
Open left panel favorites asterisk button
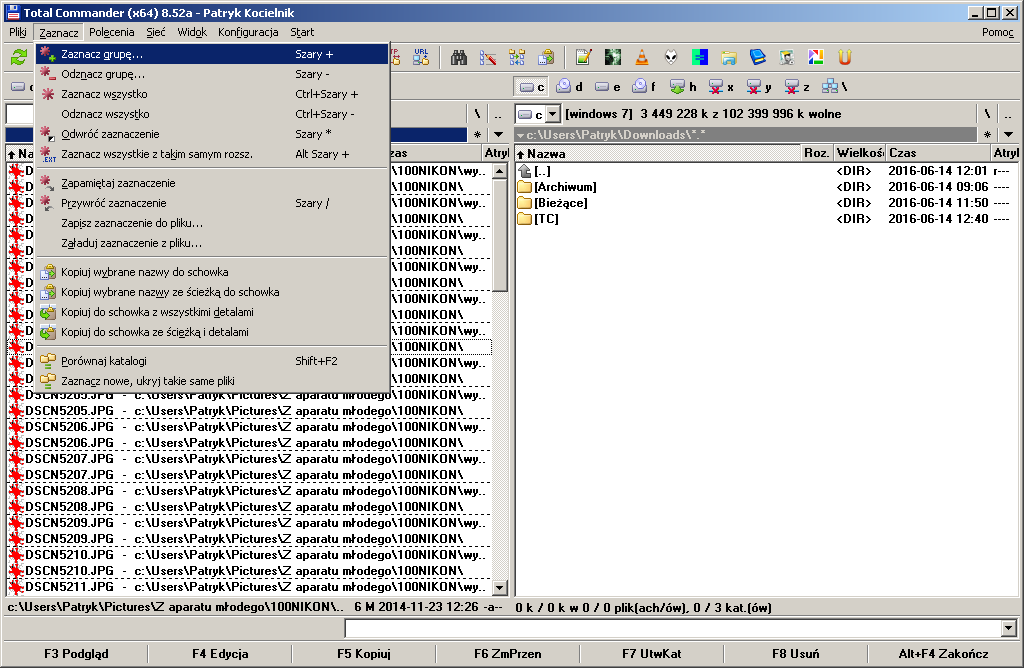pos(477,135)
